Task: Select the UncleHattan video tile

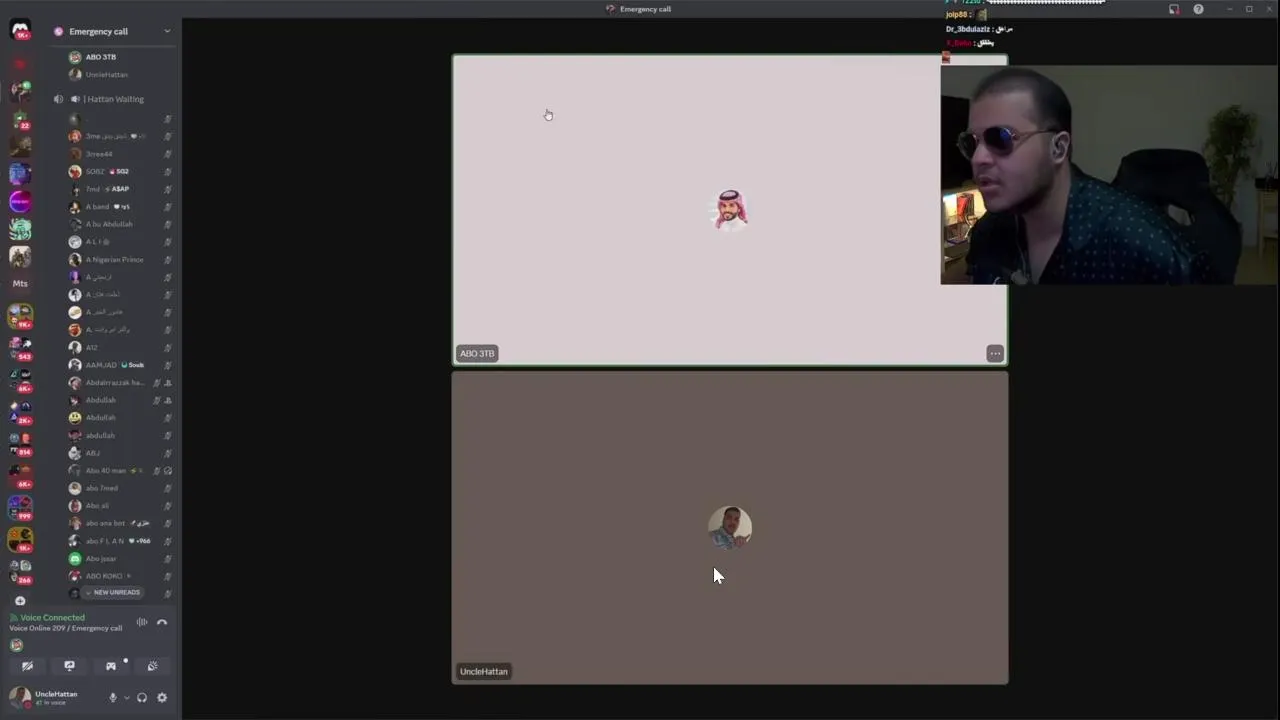Action: click(730, 528)
